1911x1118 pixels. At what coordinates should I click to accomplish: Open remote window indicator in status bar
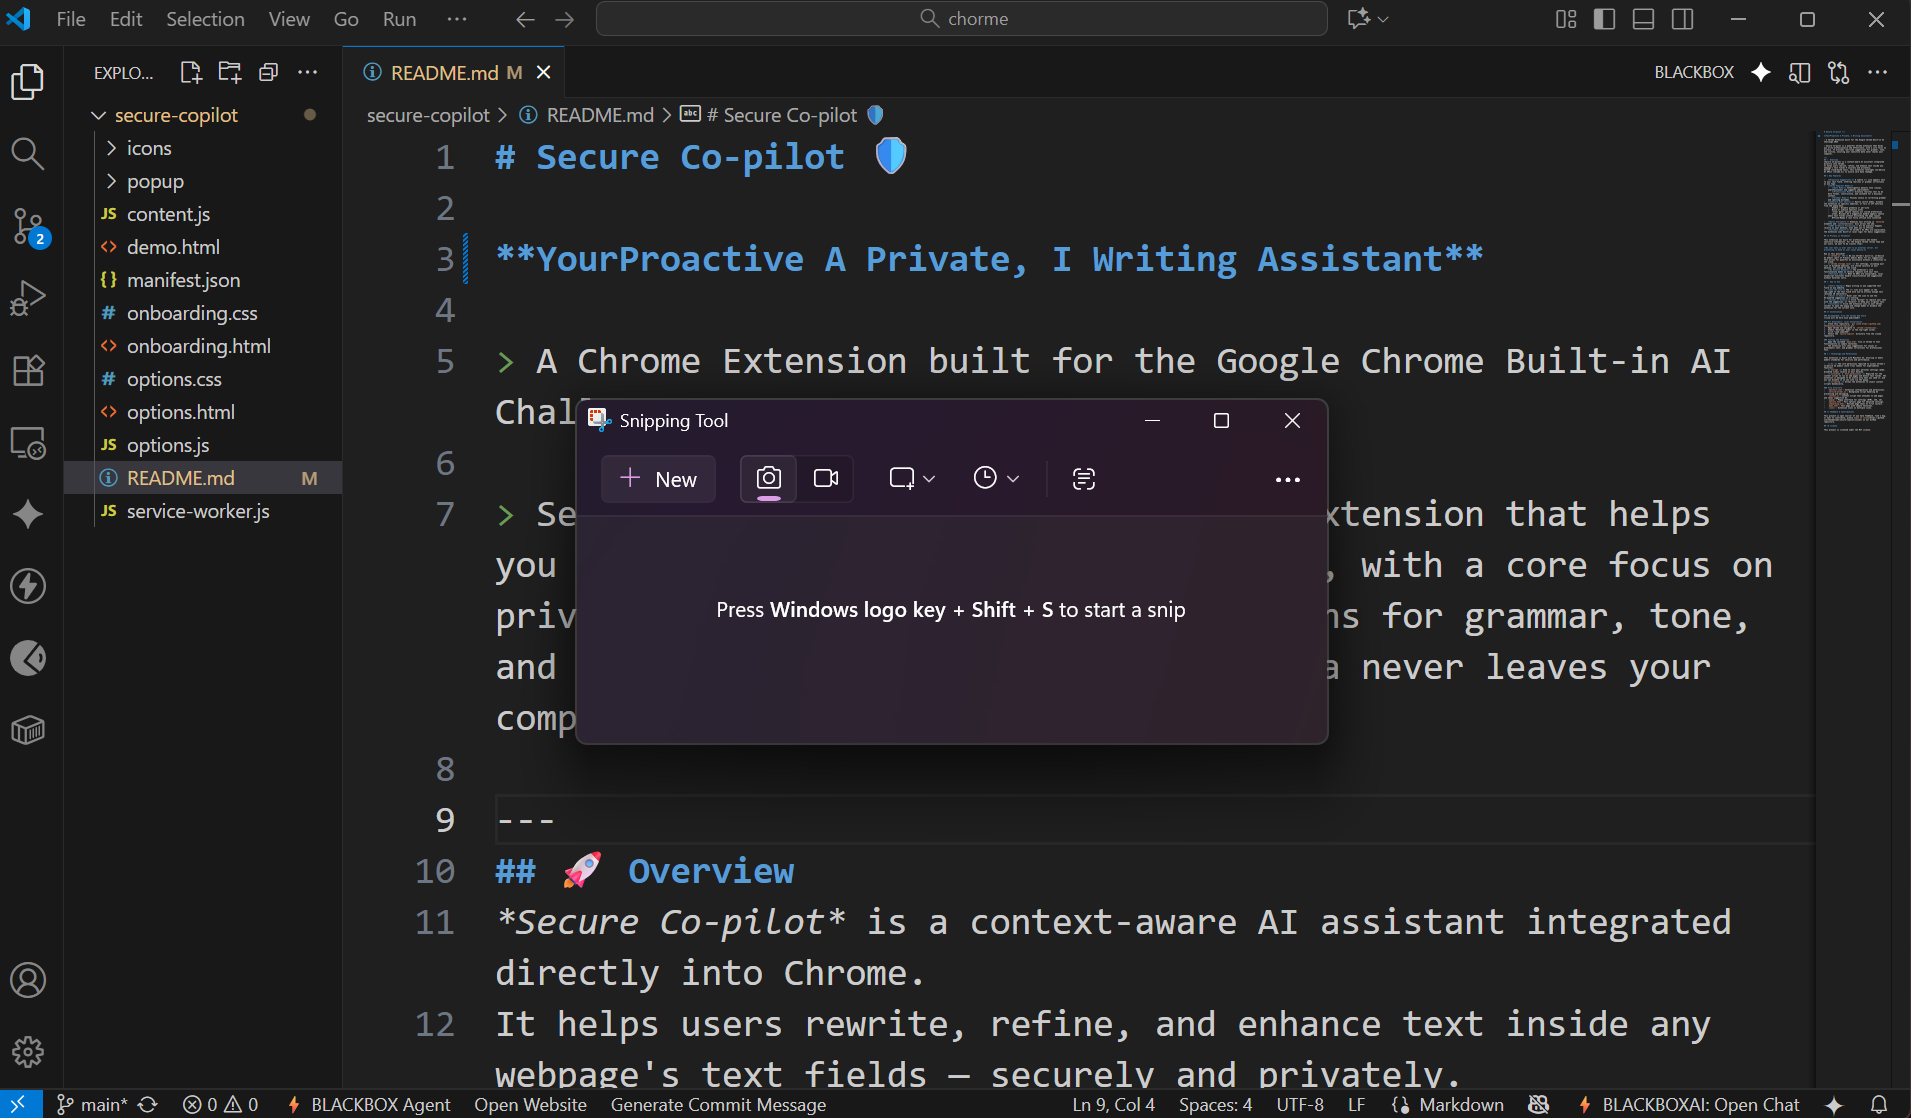[20, 1105]
